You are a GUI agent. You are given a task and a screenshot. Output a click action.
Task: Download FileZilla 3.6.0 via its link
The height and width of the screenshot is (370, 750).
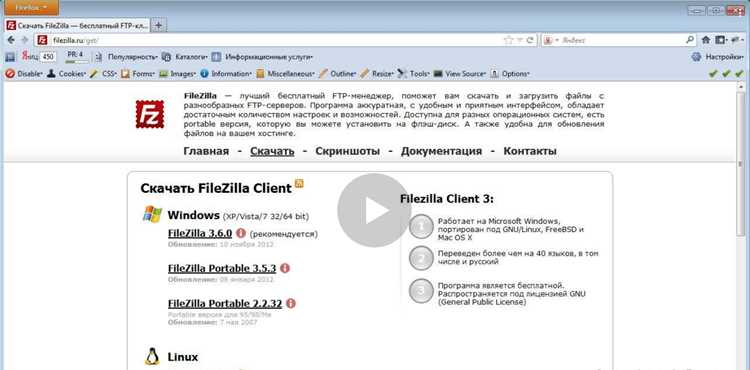[200, 233]
